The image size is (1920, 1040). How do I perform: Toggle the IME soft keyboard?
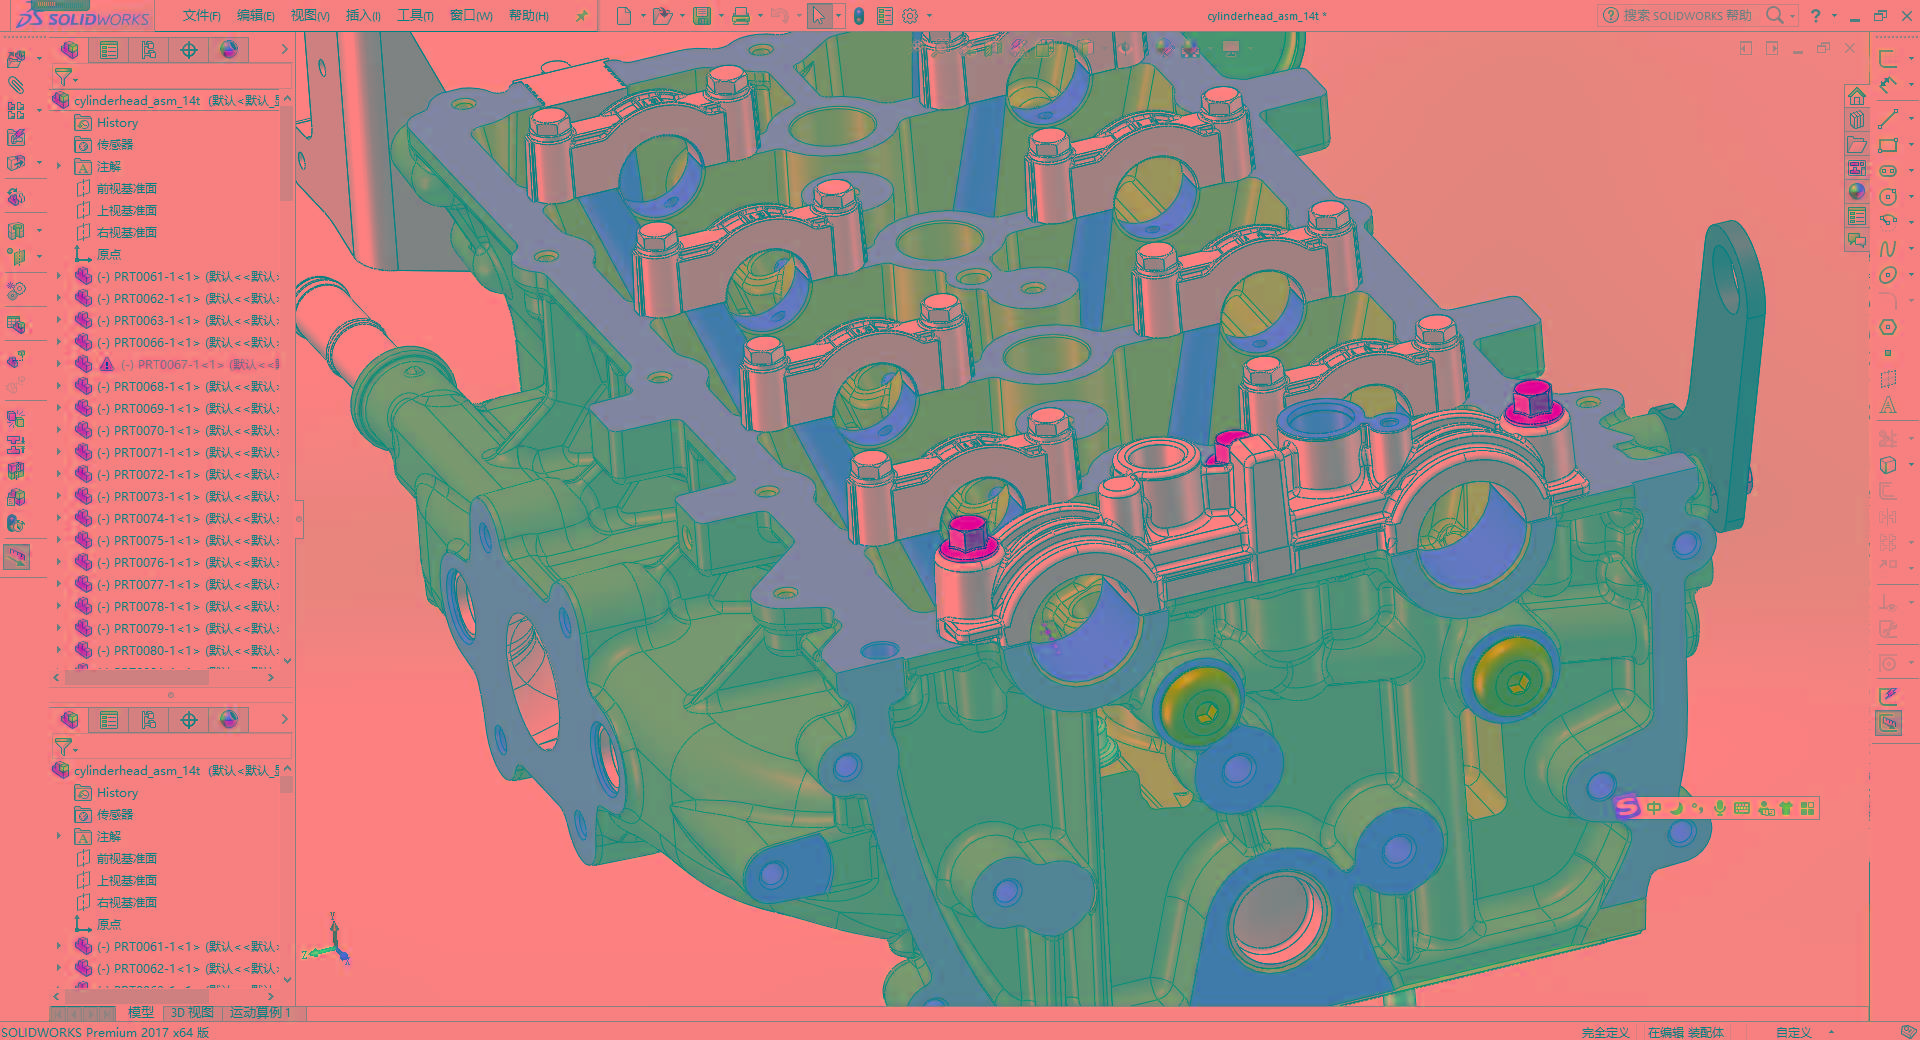pos(1742,808)
